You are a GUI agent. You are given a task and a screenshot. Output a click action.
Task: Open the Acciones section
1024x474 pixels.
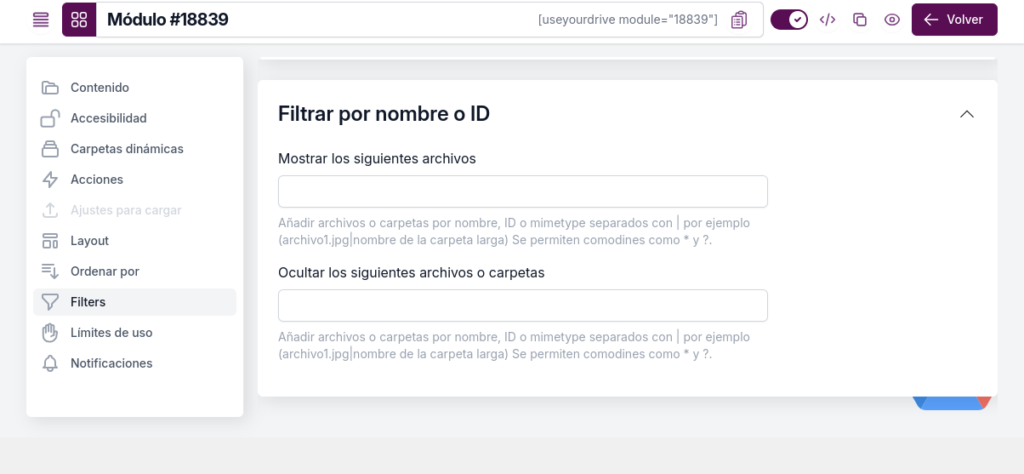pyautogui.click(x=135, y=180)
